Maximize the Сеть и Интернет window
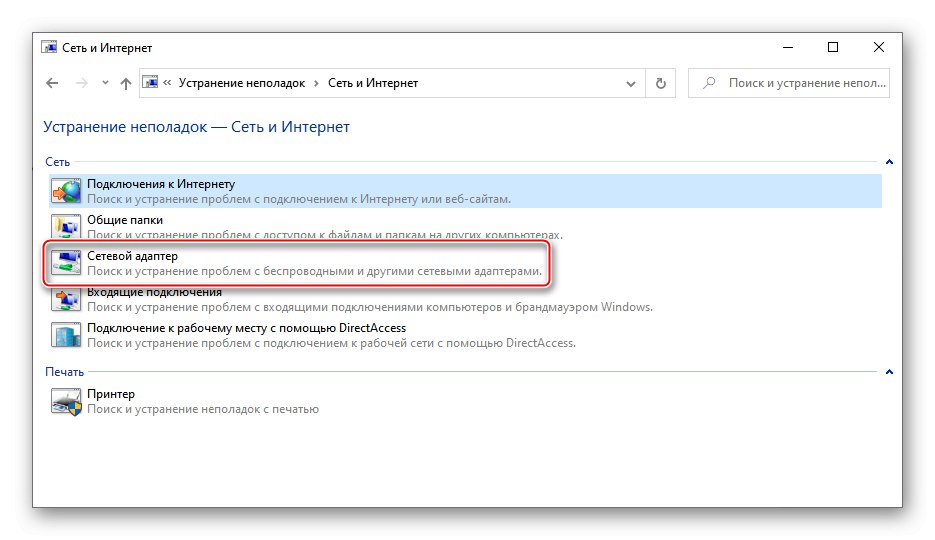Viewport: 935px width, 540px height. tap(833, 47)
